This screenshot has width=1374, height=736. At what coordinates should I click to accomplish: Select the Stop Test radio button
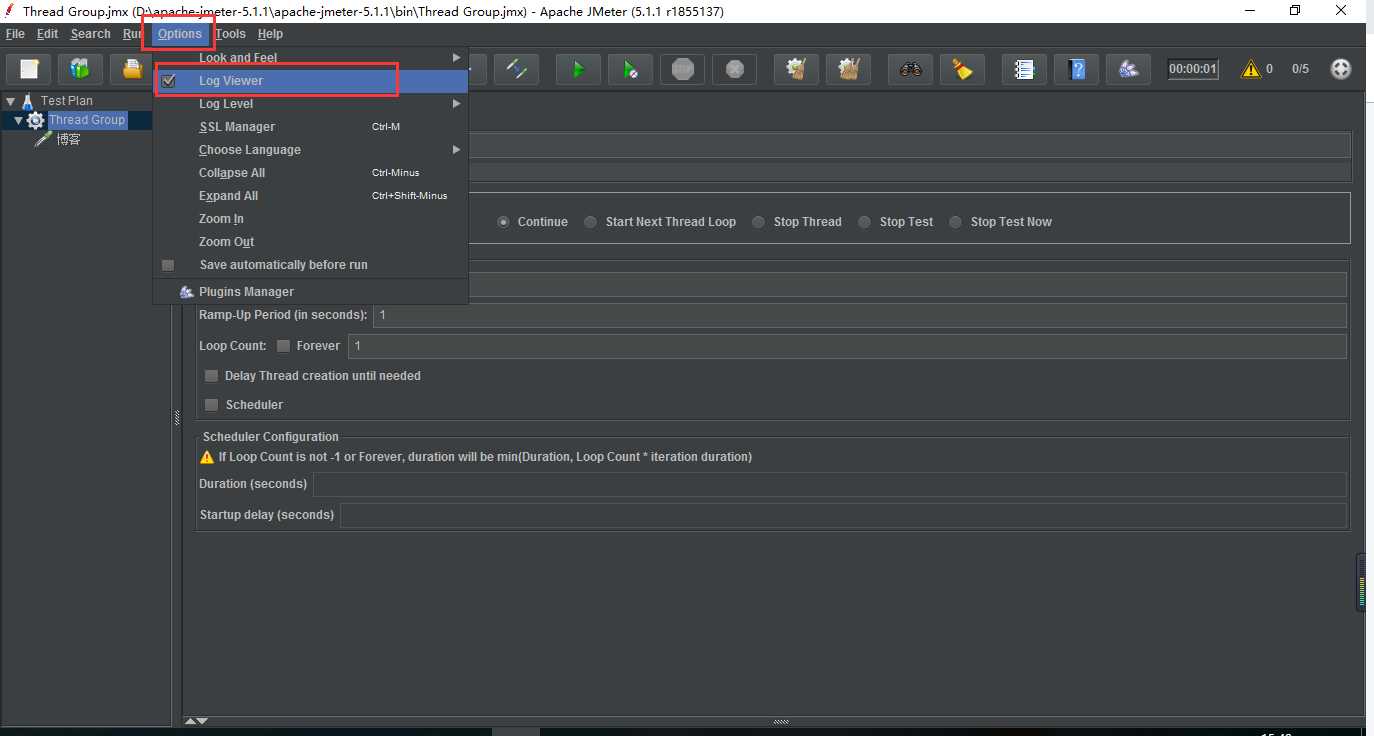click(865, 222)
